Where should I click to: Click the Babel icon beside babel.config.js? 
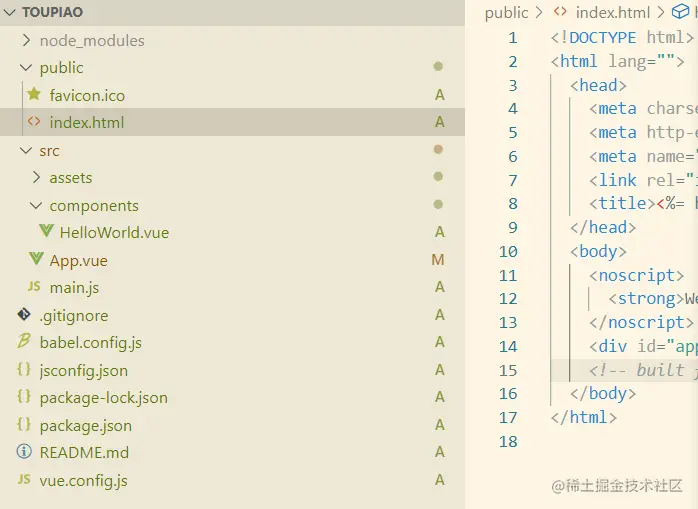tap(24, 342)
